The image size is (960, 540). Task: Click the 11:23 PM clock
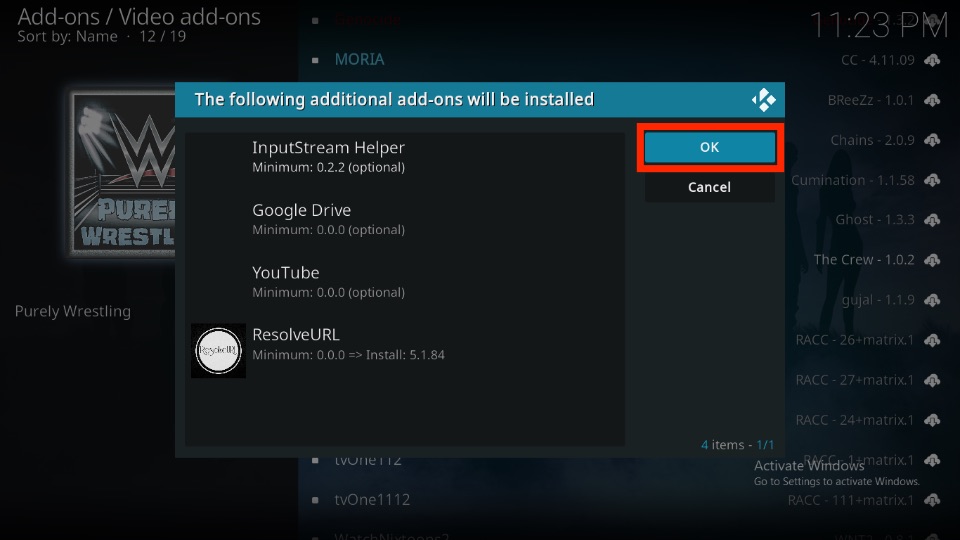point(878,25)
